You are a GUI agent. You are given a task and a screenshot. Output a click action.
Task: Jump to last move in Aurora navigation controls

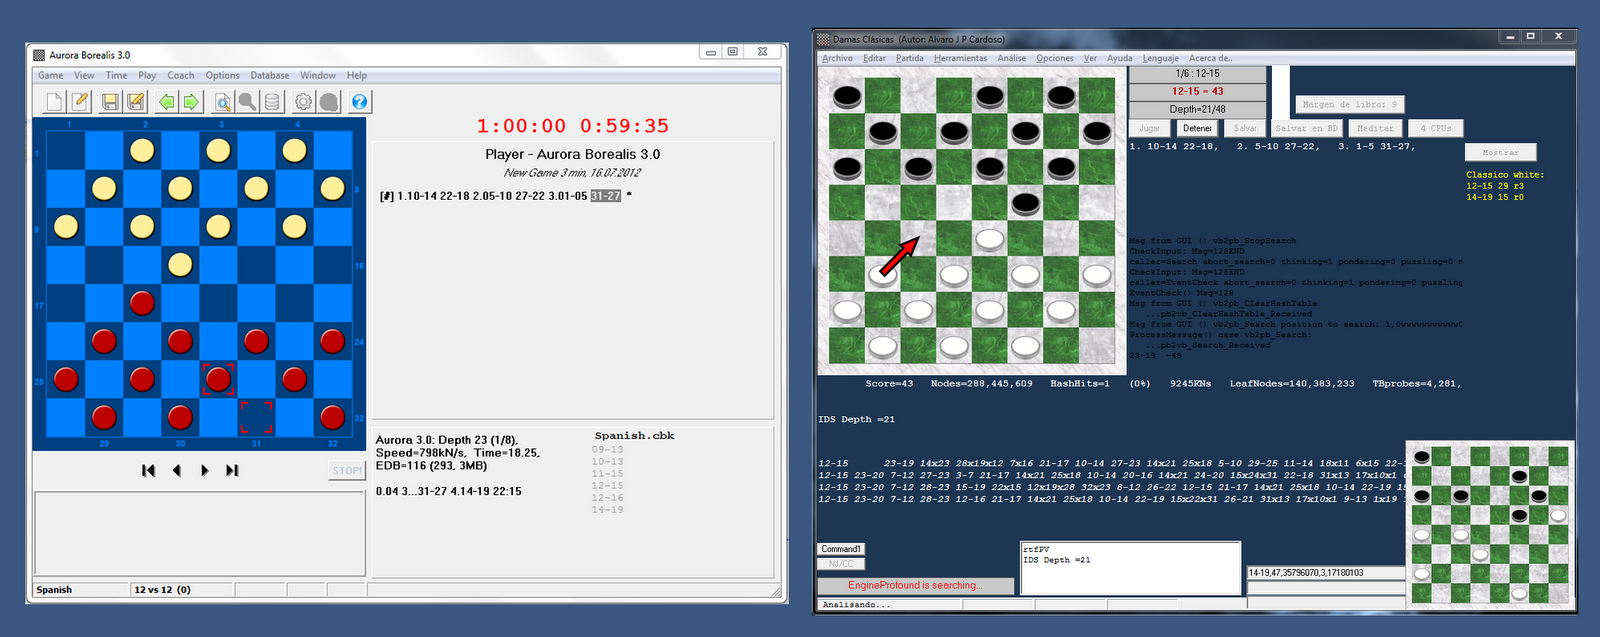232,470
